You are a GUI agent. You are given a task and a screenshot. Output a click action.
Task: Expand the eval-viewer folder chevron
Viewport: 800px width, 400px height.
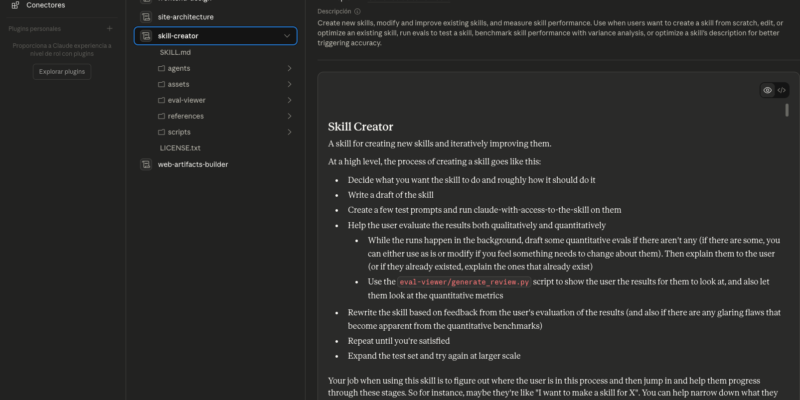tap(289, 100)
